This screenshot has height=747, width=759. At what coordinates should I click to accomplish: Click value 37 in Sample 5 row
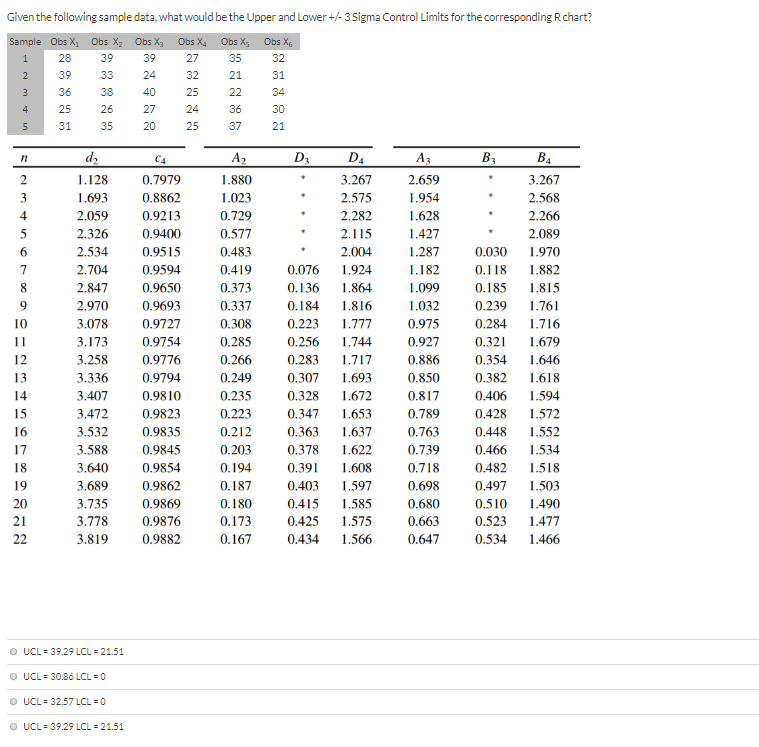click(x=235, y=126)
